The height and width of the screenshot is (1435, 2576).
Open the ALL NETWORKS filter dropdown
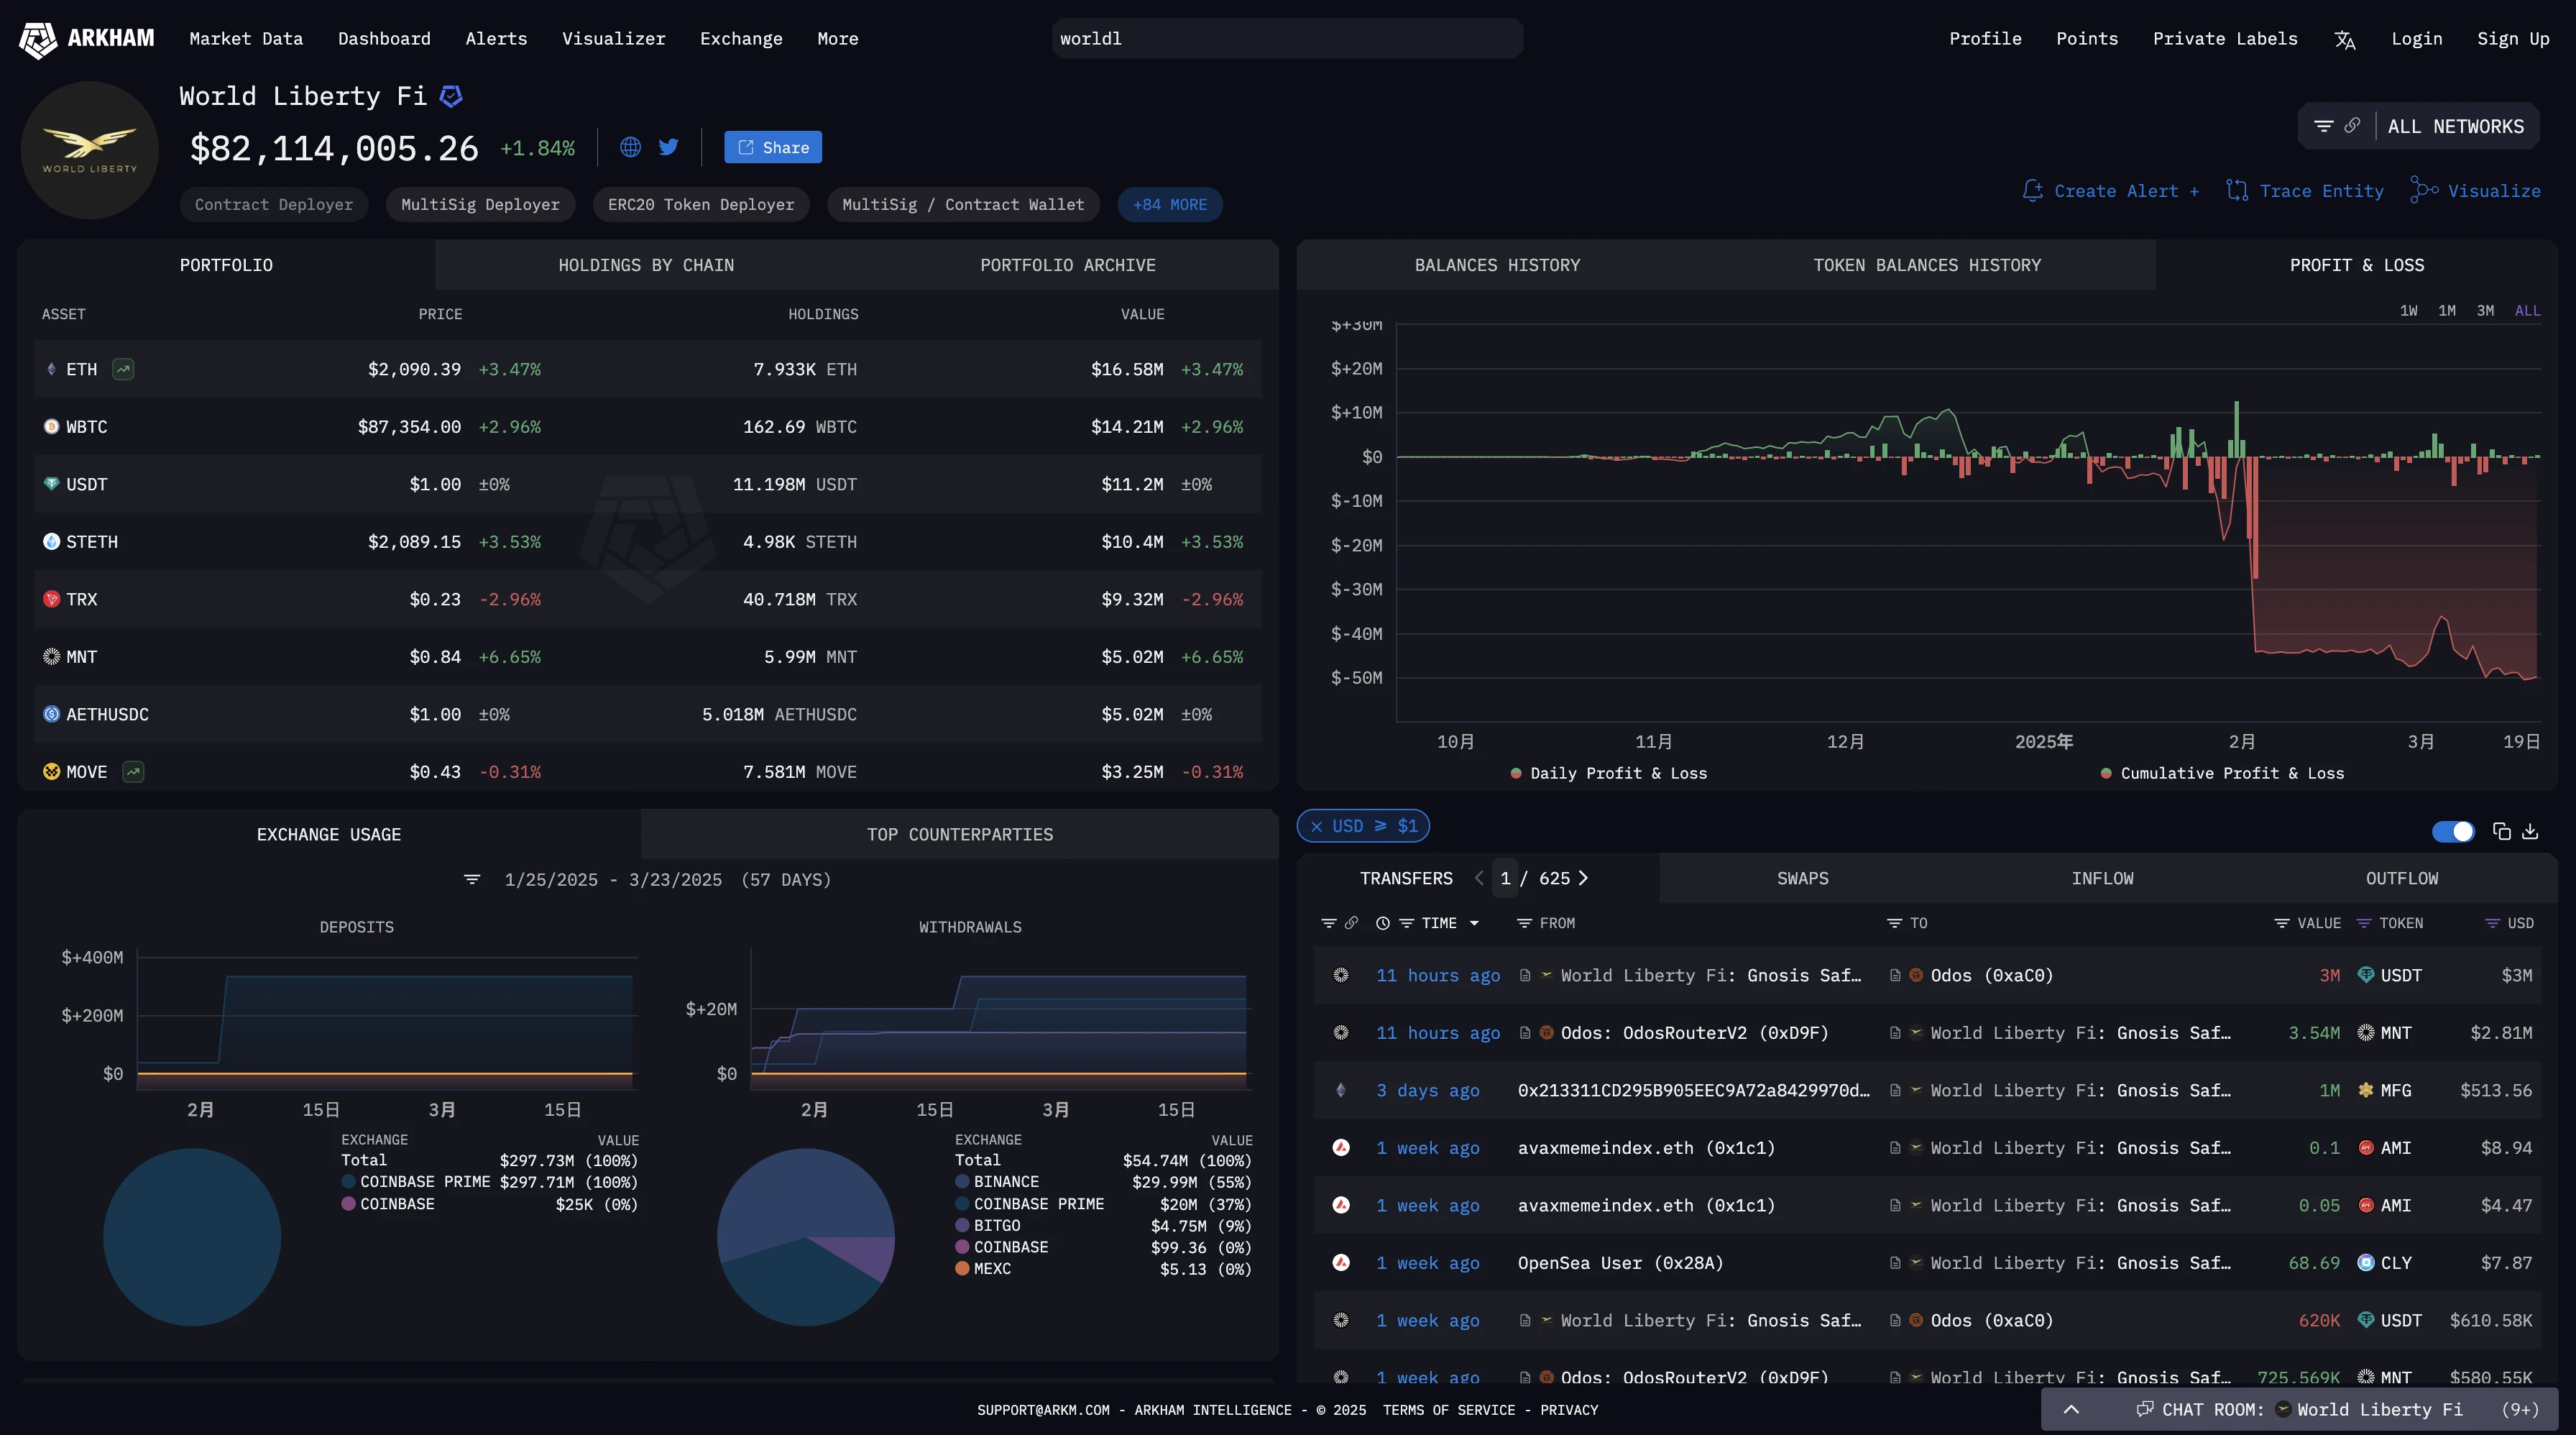(x=2455, y=126)
